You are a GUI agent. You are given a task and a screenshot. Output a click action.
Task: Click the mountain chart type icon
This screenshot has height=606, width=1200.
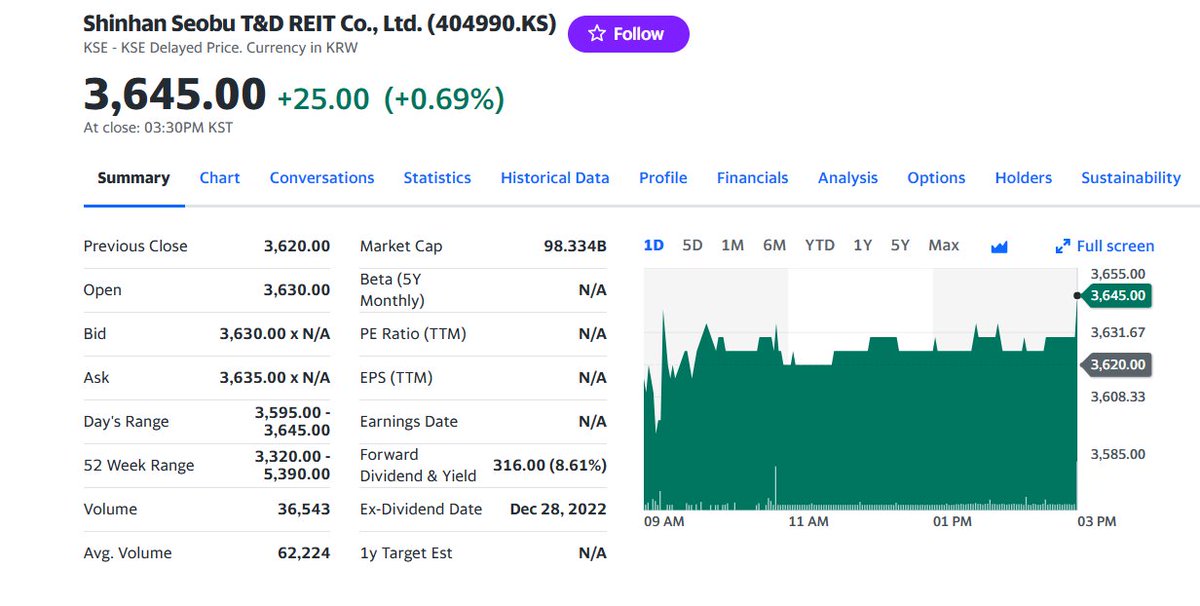pyautogui.click(x=999, y=247)
